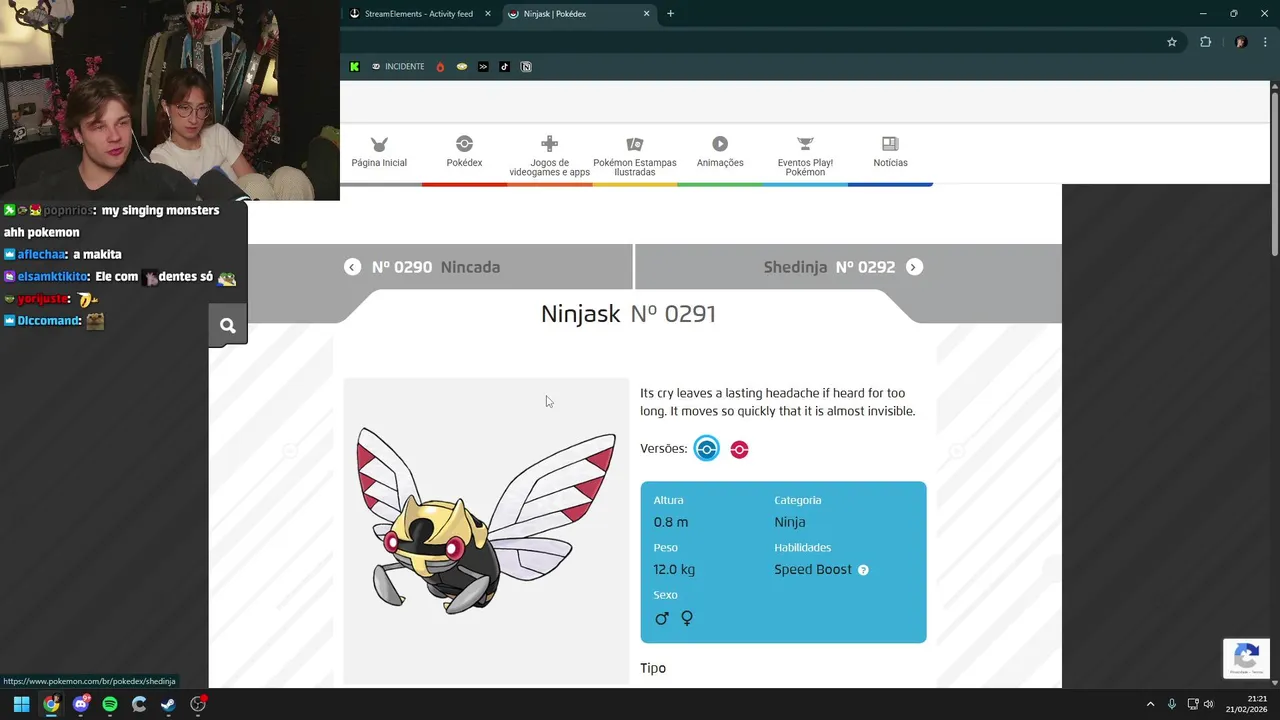The image size is (1280, 720).
Task: Select the blue version Poké Ball
Action: tap(707, 449)
